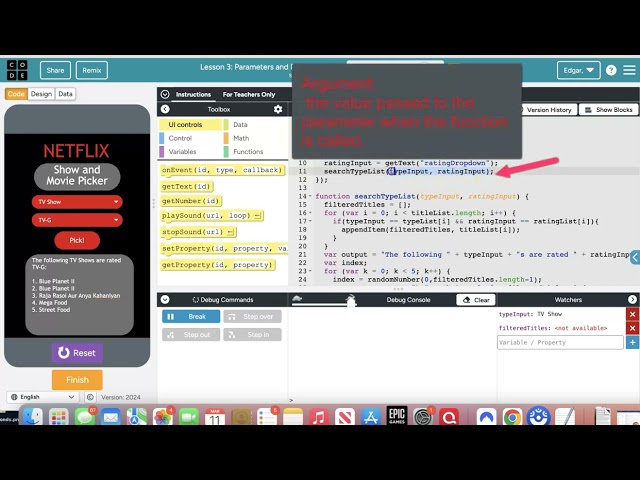This screenshot has width=640, height=480.
Task: Switch to Data mode tab
Action: 65,94
